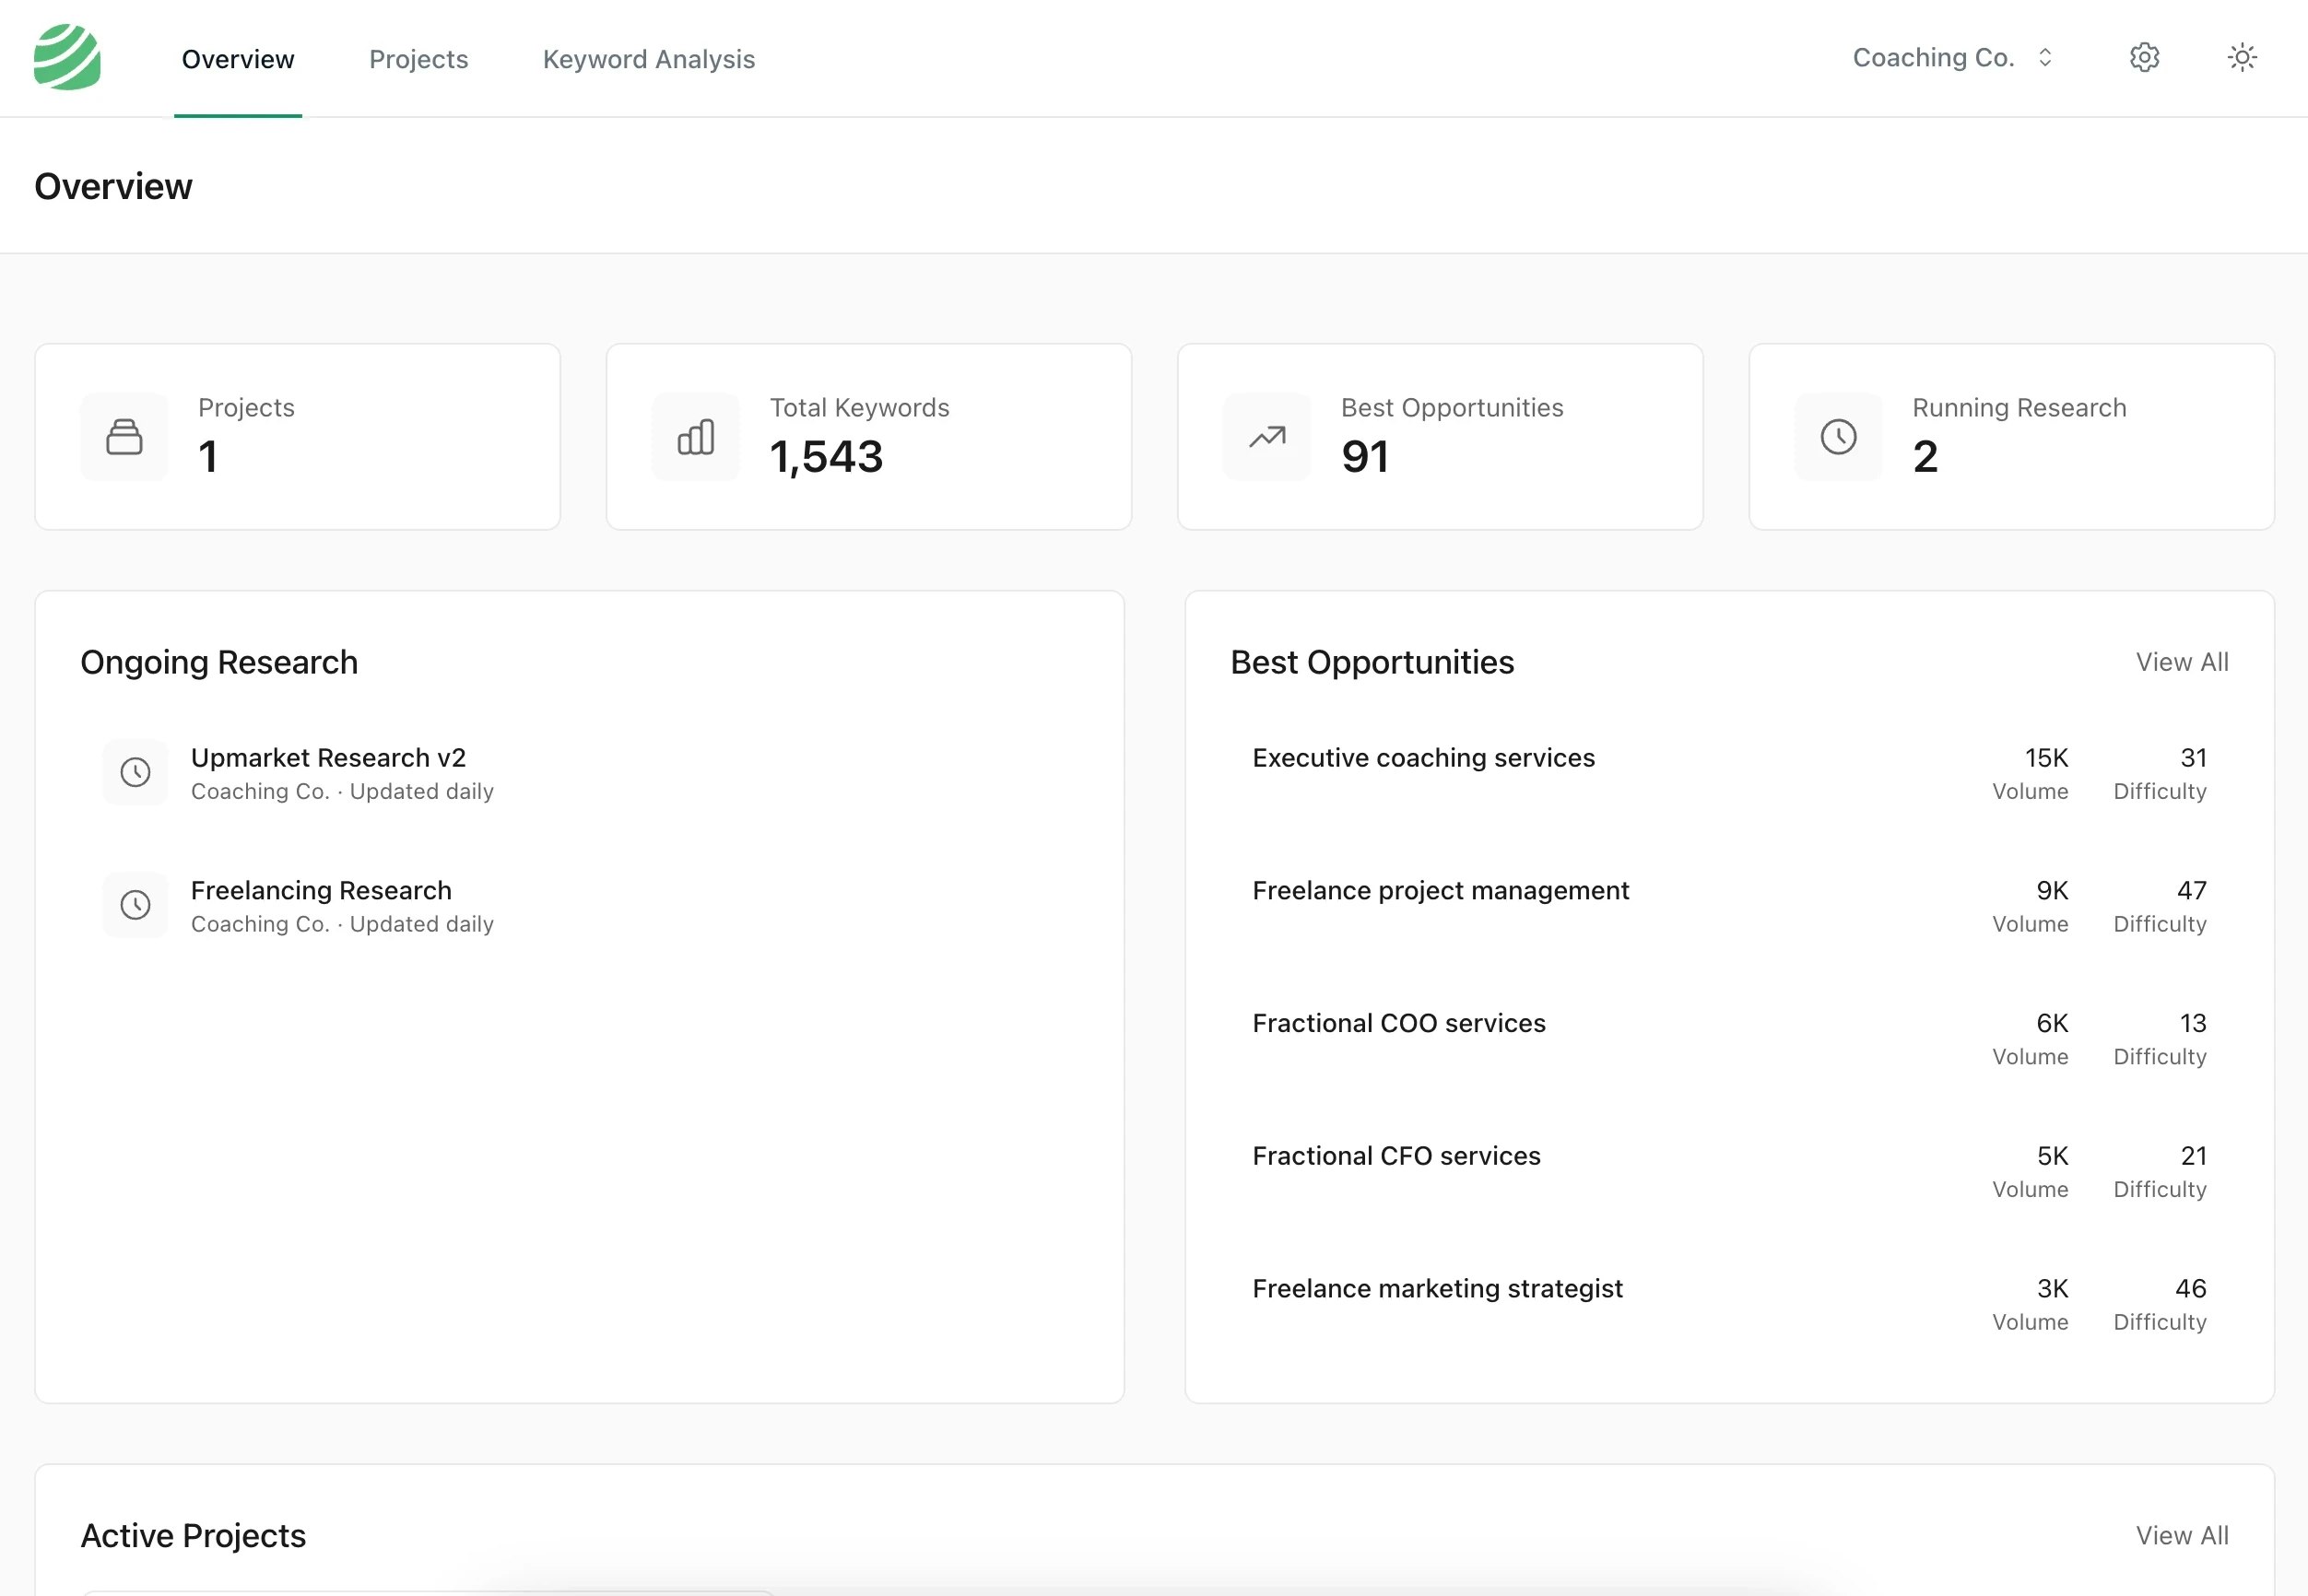Expand the Coaching Co. workspace switcher
This screenshot has height=1596, width=2308.
pyautogui.click(x=1932, y=58)
